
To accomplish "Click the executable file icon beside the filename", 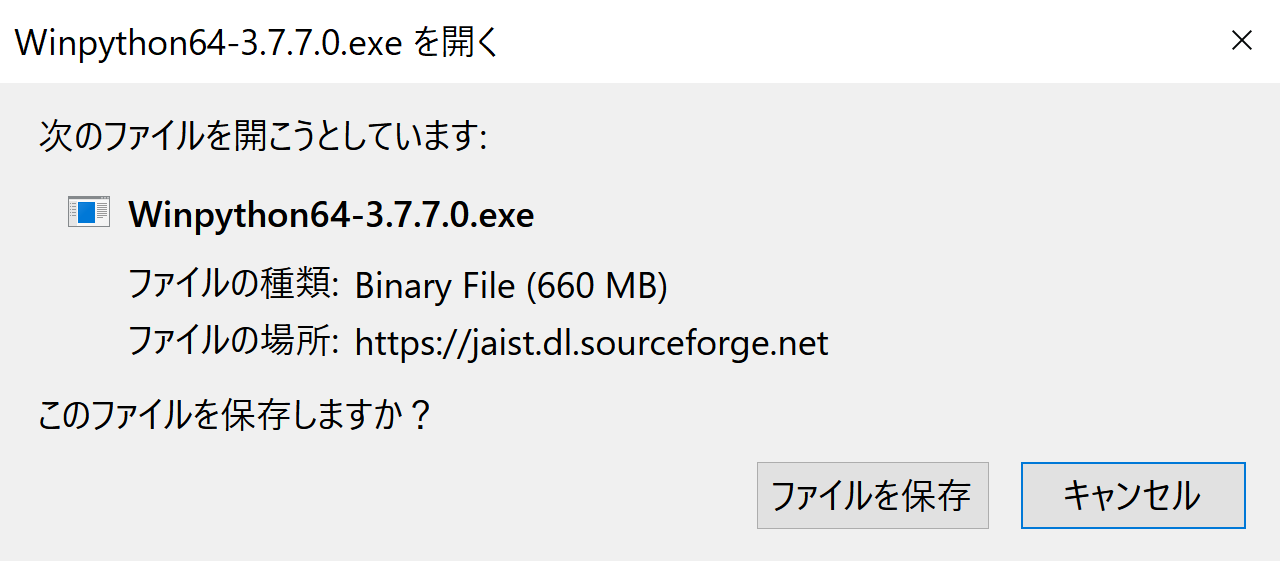I will [x=89, y=212].
